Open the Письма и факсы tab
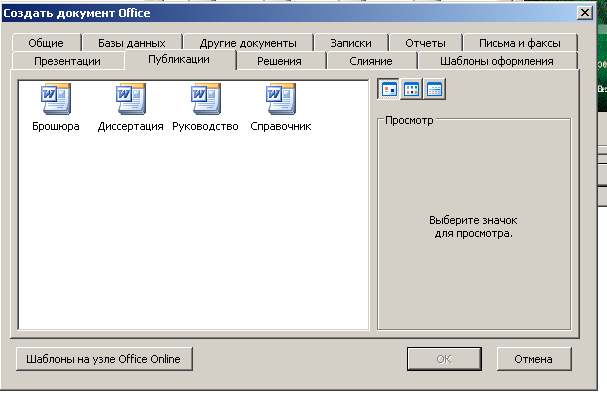The image size is (607, 394). tap(520, 43)
